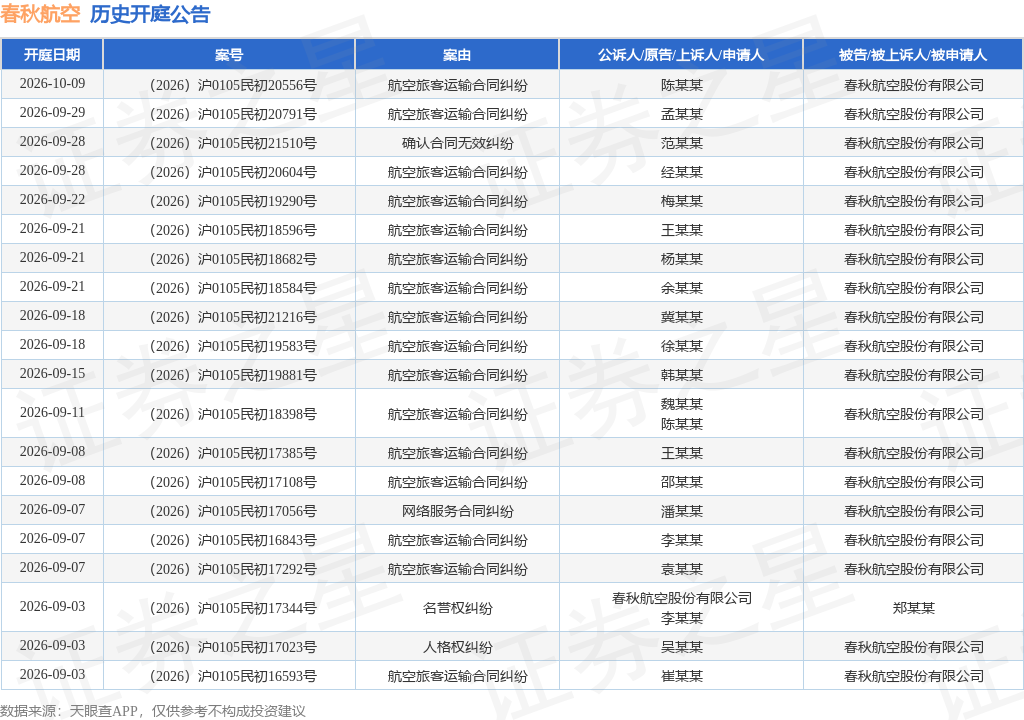Image resolution: width=1024 pixels, height=720 pixels.
Task: Select defendant 郑某某 cell
Action: 914,608
